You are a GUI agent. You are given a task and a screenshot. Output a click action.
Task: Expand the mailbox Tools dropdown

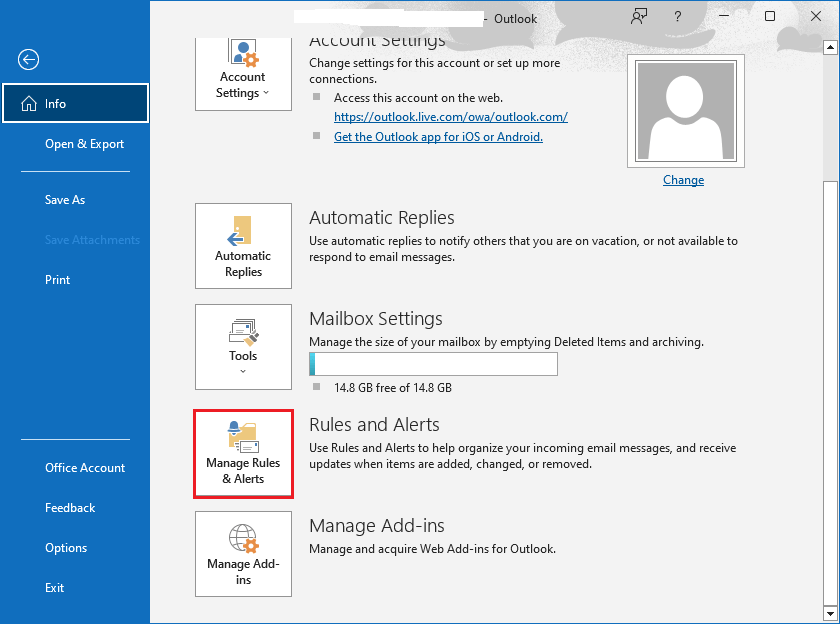243,347
